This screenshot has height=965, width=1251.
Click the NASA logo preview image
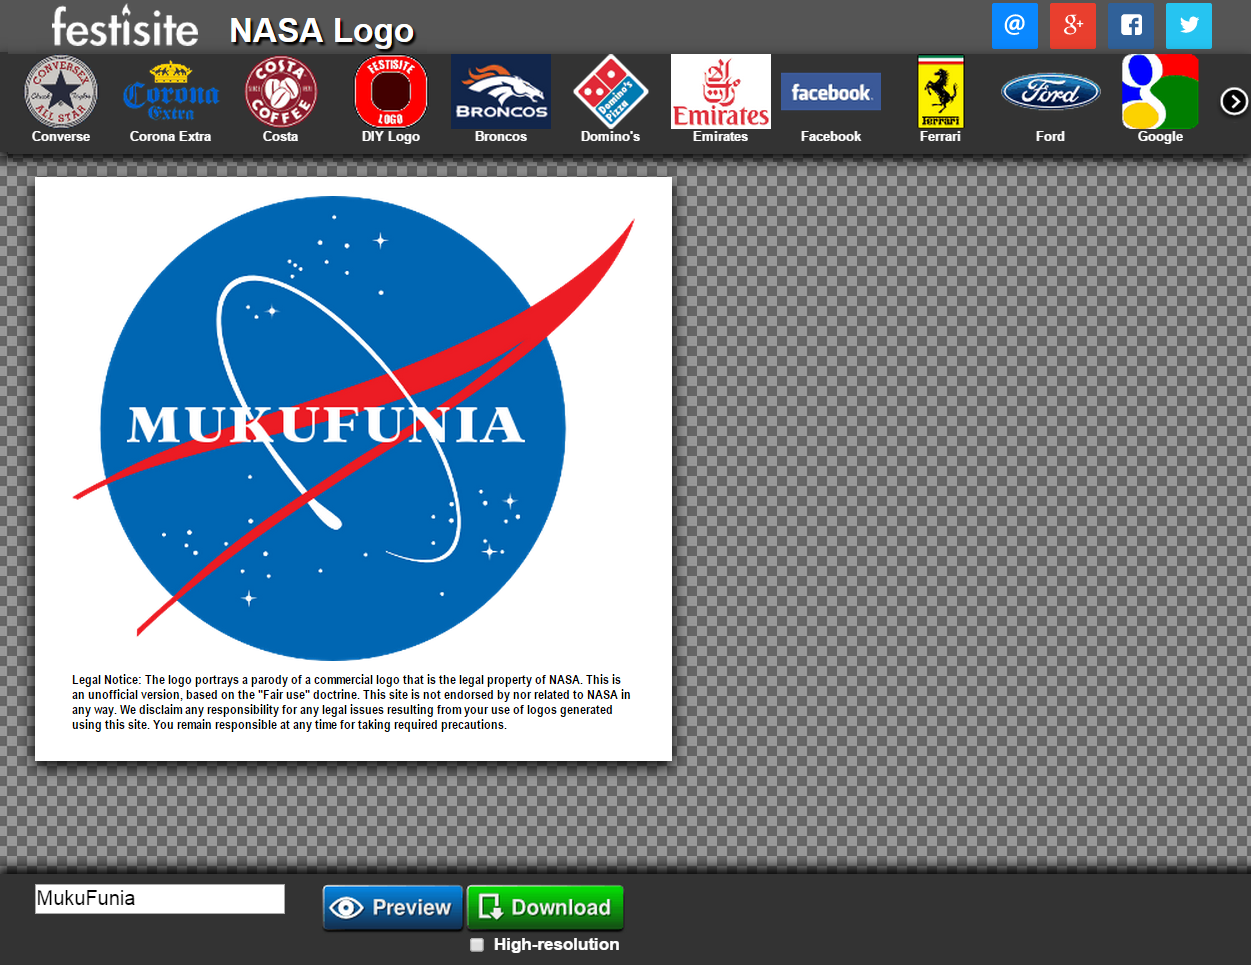coord(353,469)
